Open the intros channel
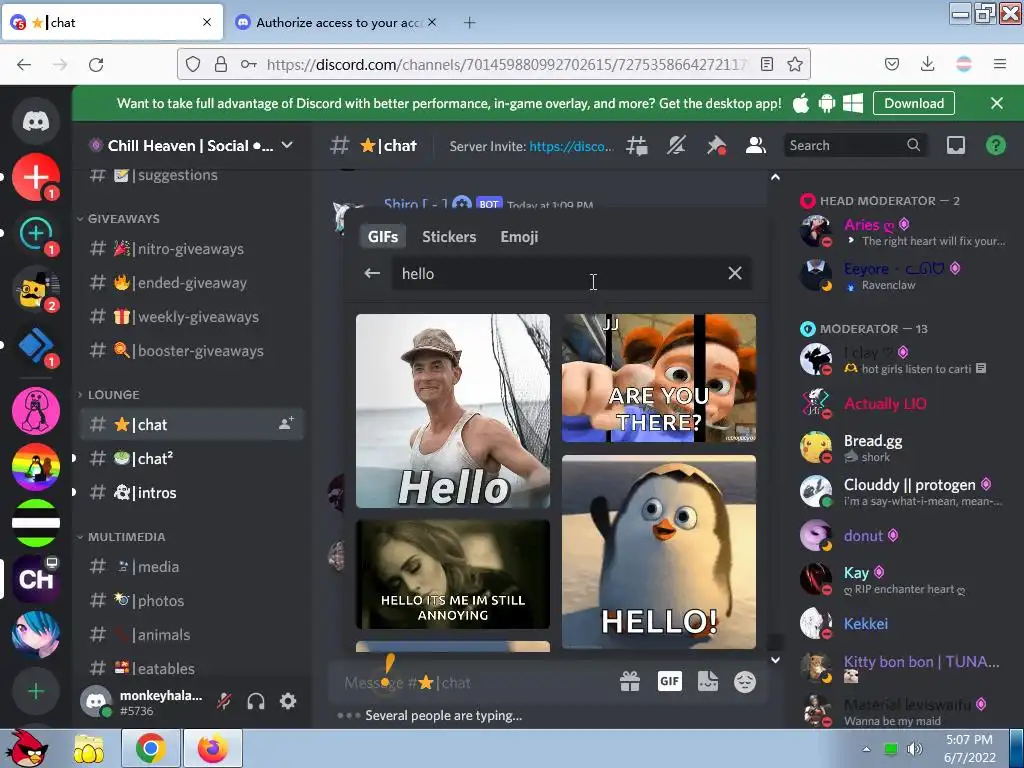 coord(192,492)
